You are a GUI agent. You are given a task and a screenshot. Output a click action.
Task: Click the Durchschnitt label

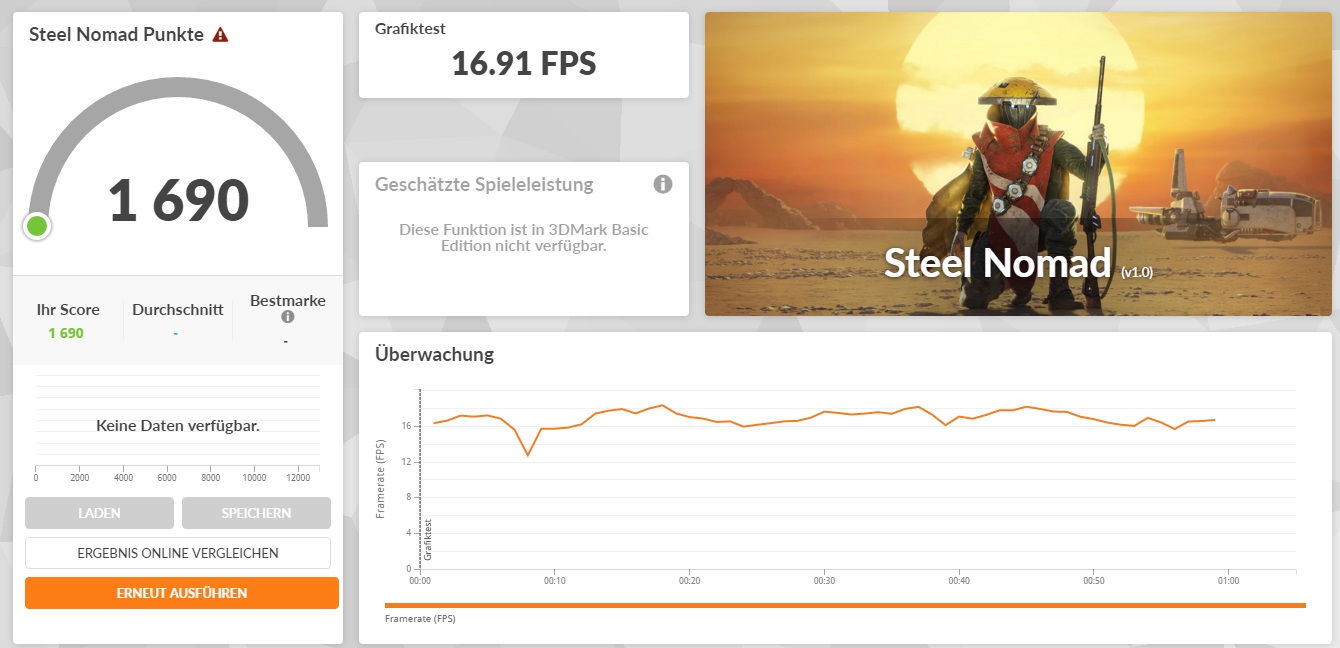pos(178,309)
